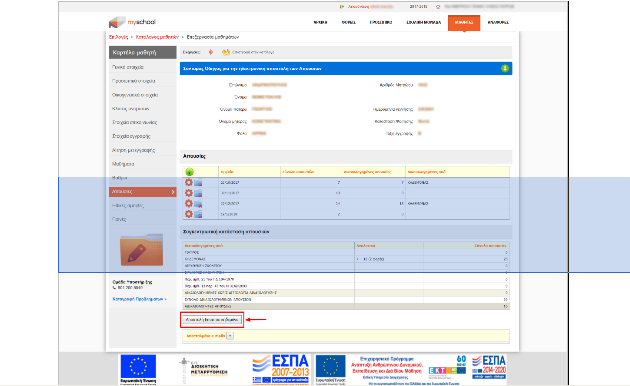Open the small dropdown in the yellow bar

[230, 336]
